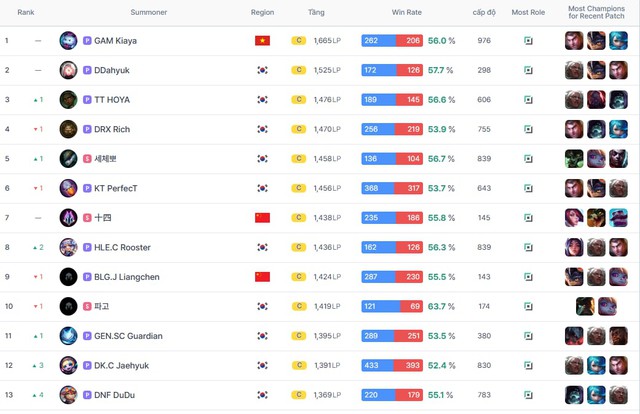640x414 pixels.
Task: Click the Most Role column header
Action: 528,13
